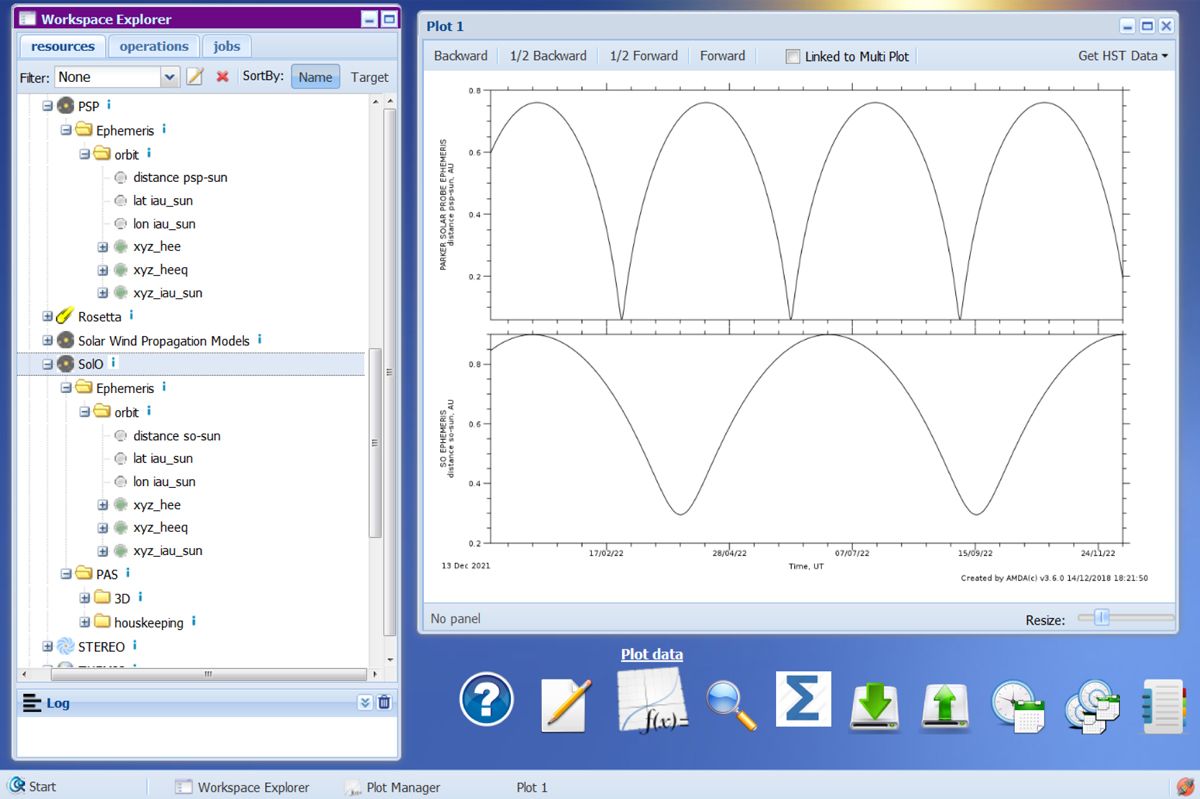Open the Get HST Data dropdown
Image resolution: width=1200 pixels, height=799 pixels.
tap(1122, 56)
